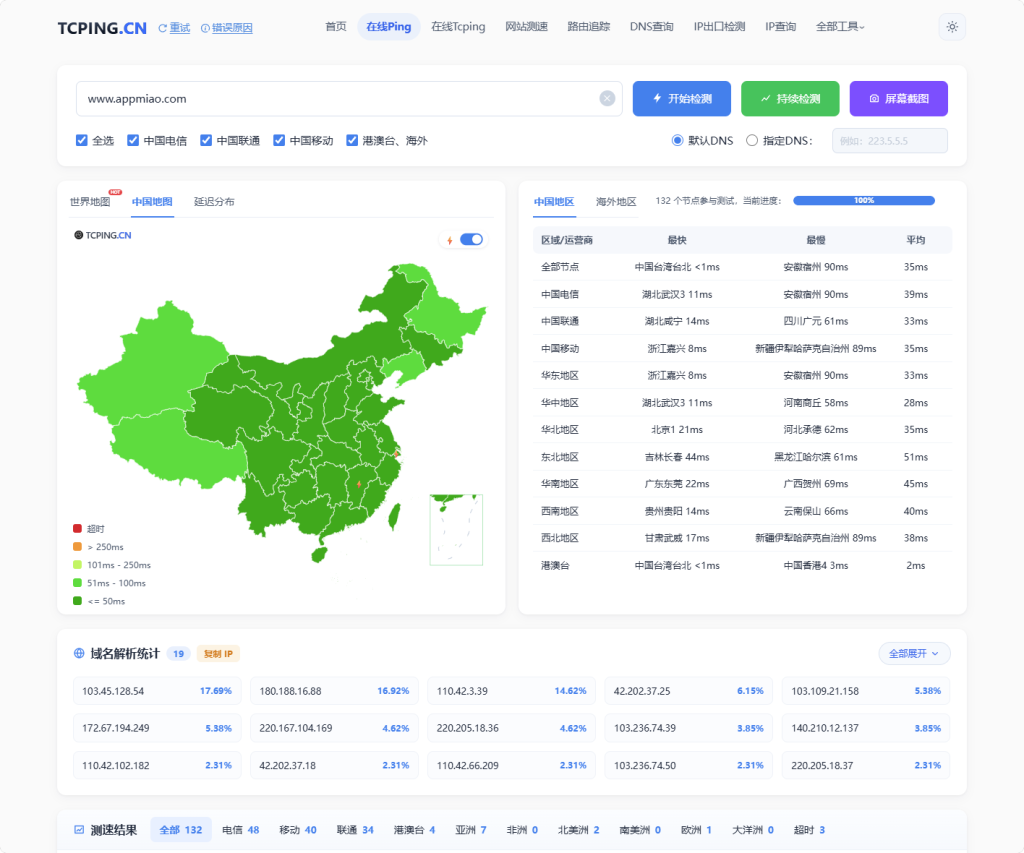The image size is (1024, 853).
Task: Open the 在线Tcping nav item
Action: click(x=458, y=27)
